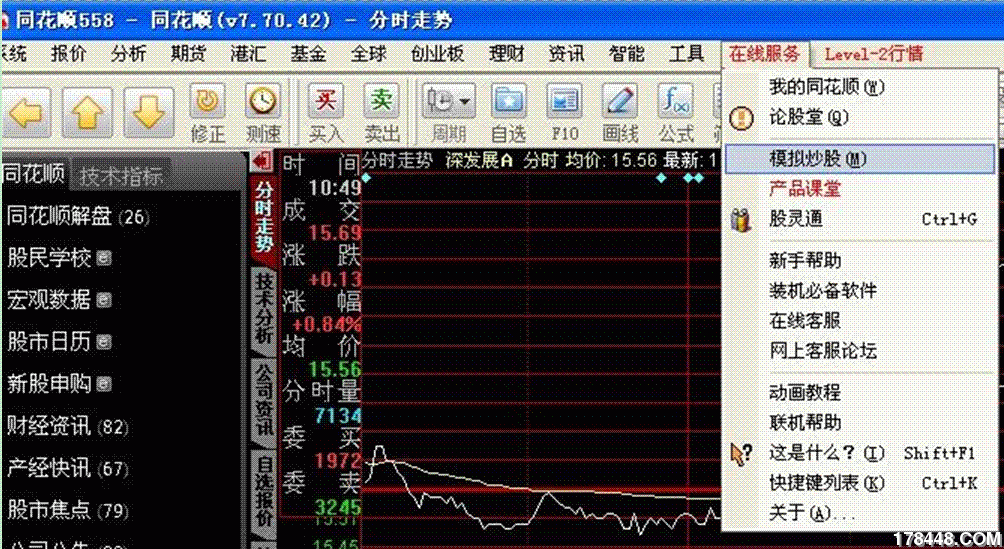Screen dimensions: 1004x549
Task: Collapse the left panel with red arrow icon
Action: 262,161
